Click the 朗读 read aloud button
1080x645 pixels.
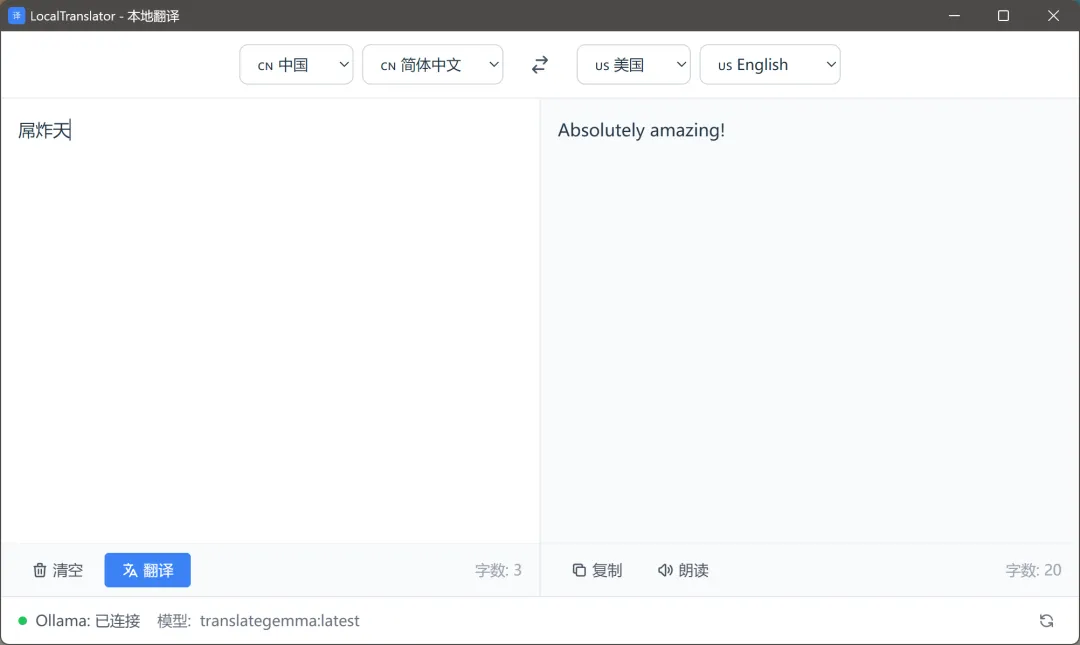(x=683, y=571)
